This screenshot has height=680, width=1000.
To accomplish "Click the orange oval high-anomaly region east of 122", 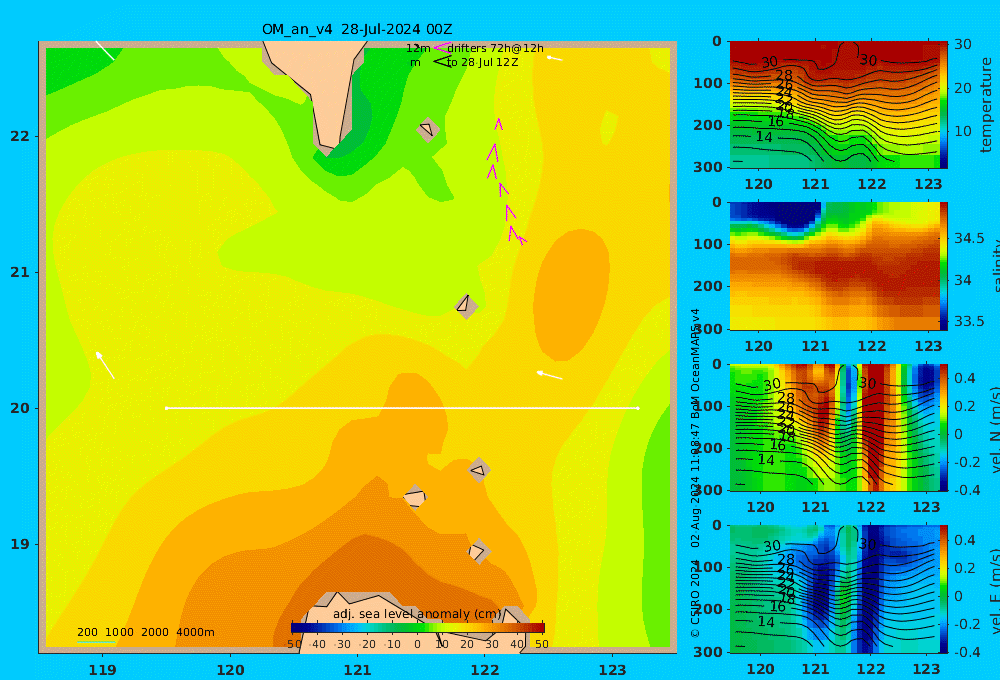I will tap(571, 295).
